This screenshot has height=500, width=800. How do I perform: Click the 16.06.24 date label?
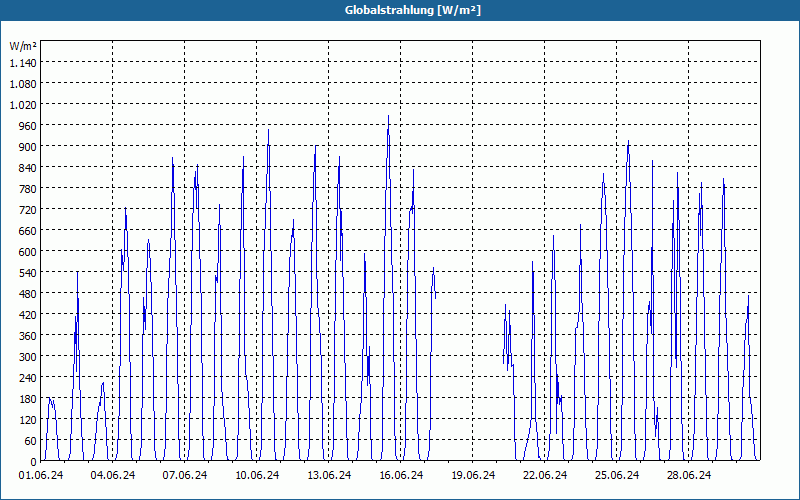(x=401, y=475)
